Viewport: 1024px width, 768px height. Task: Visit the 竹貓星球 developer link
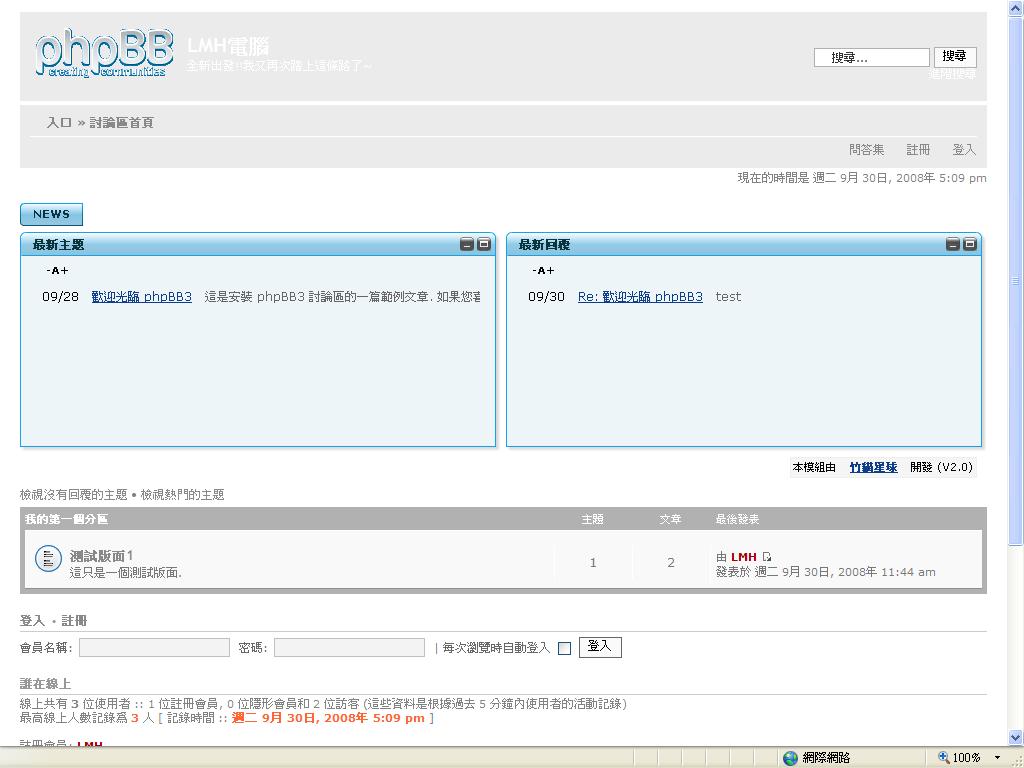point(873,467)
